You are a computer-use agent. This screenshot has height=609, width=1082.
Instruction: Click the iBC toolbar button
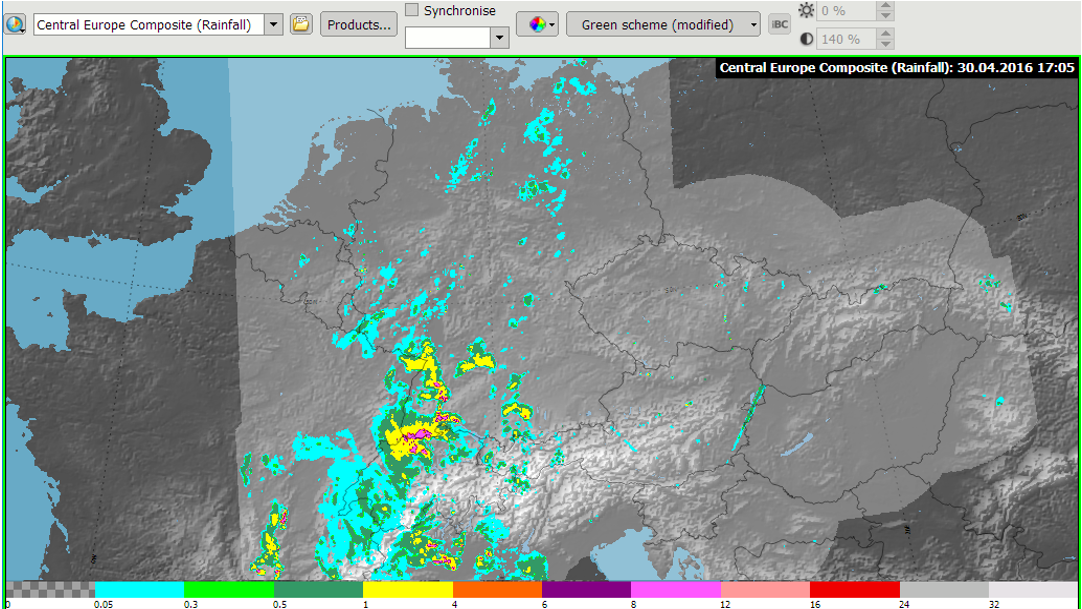[x=780, y=25]
